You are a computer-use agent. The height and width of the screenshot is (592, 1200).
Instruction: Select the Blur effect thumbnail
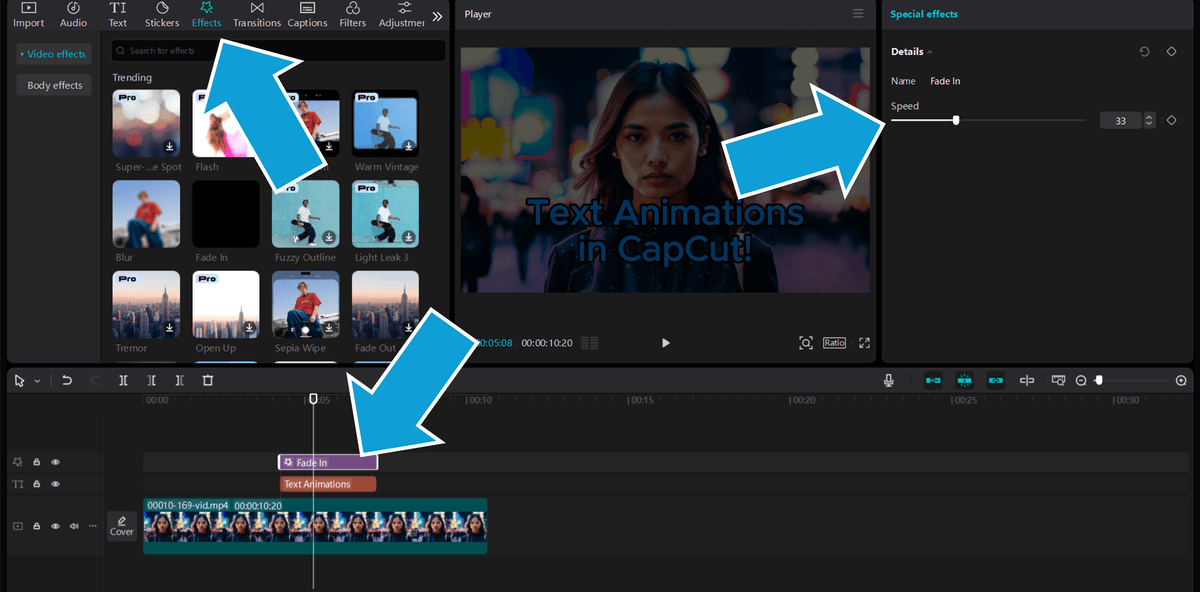tap(147, 213)
